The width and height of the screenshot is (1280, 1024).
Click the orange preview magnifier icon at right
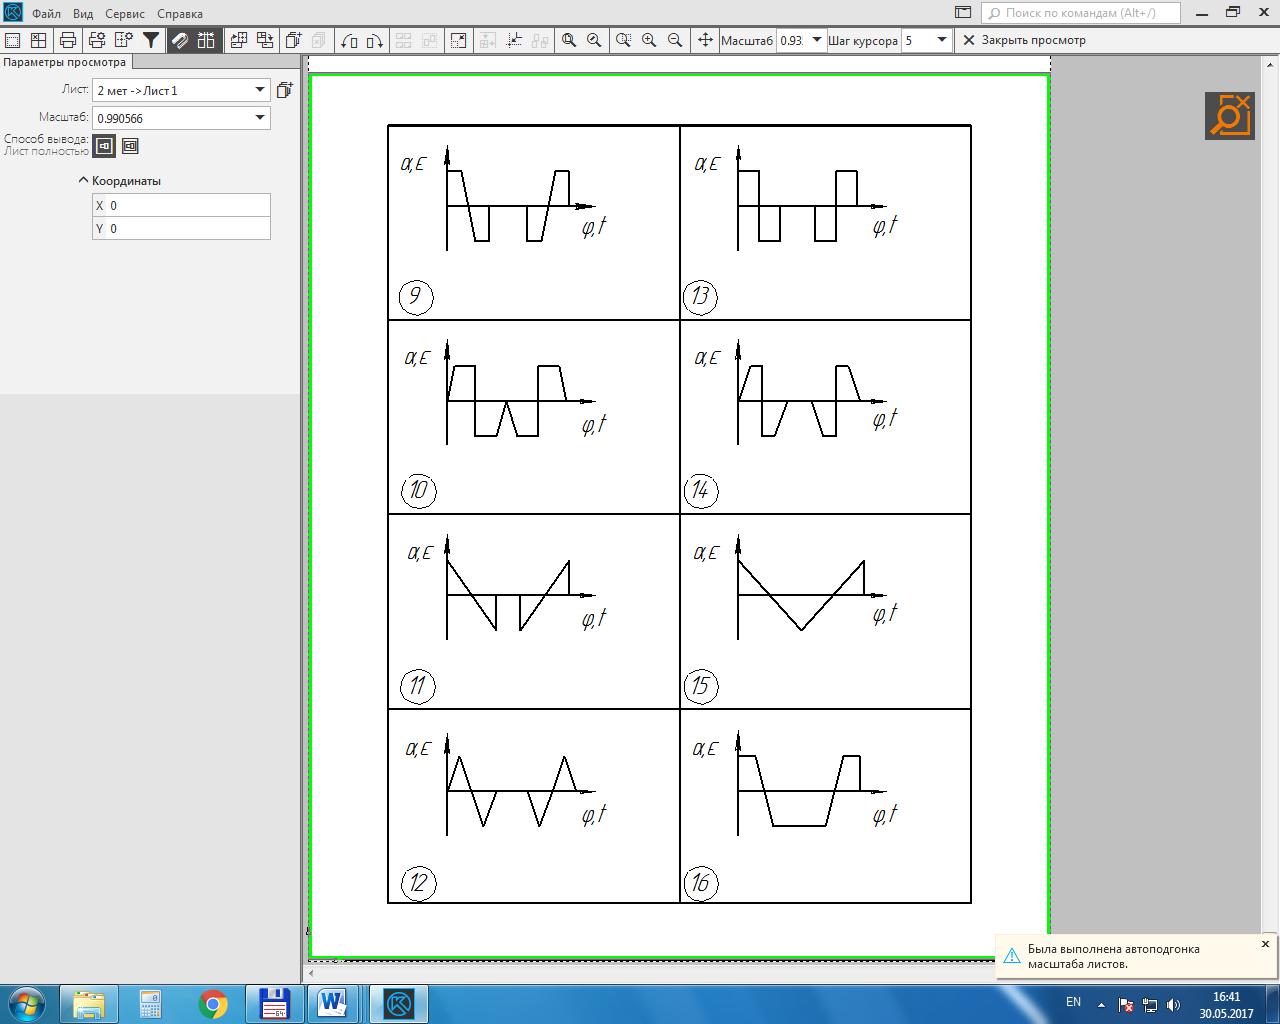pyautogui.click(x=1230, y=116)
